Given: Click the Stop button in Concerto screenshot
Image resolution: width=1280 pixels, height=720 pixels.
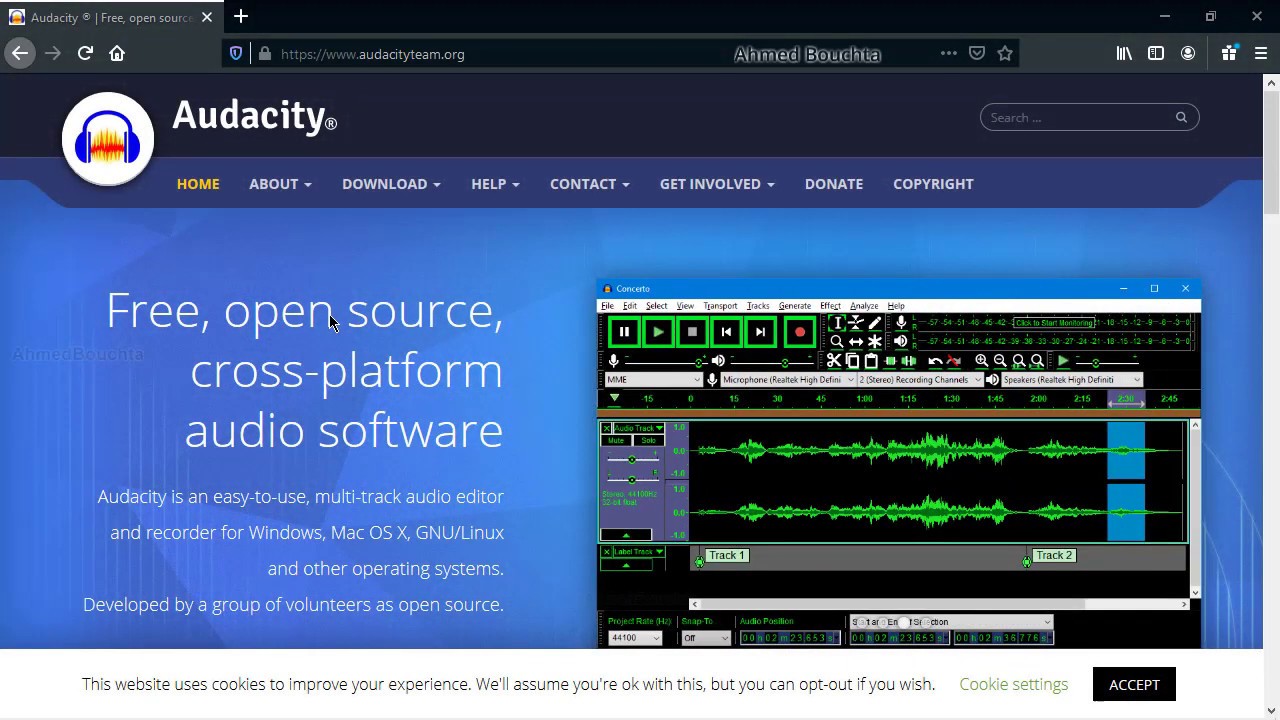Looking at the screenshot, I should pyautogui.click(x=692, y=332).
